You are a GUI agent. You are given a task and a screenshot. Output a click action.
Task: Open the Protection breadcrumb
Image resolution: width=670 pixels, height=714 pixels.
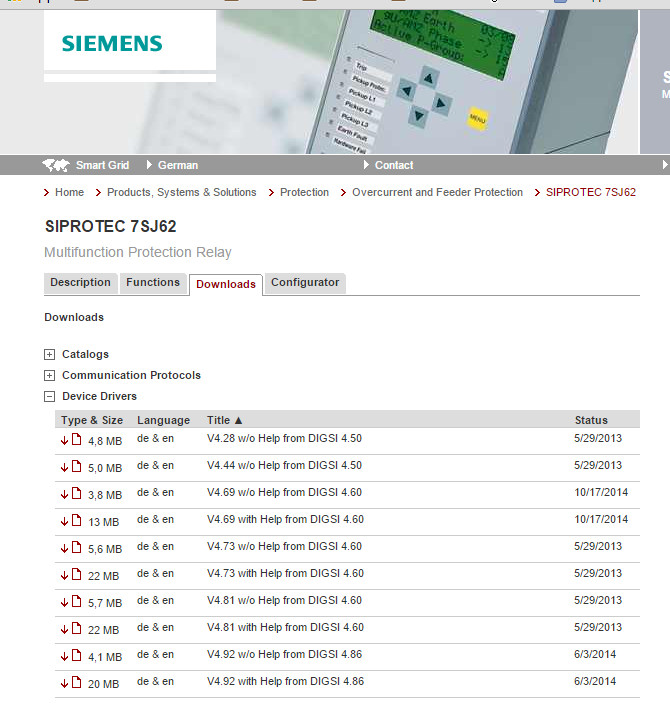(x=304, y=192)
